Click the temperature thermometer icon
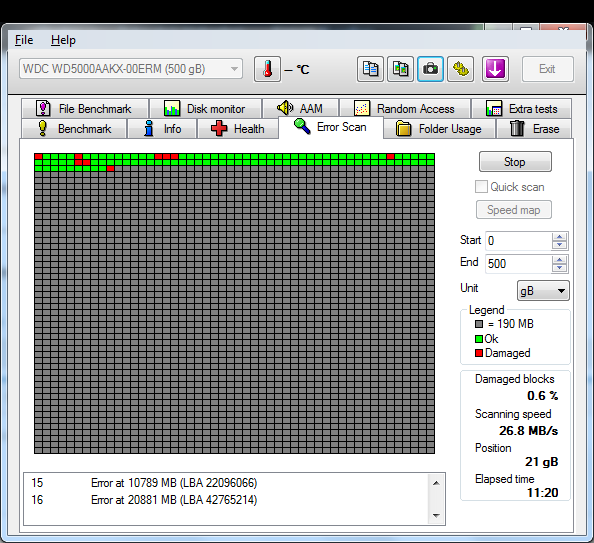The image size is (594, 543). [267, 69]
